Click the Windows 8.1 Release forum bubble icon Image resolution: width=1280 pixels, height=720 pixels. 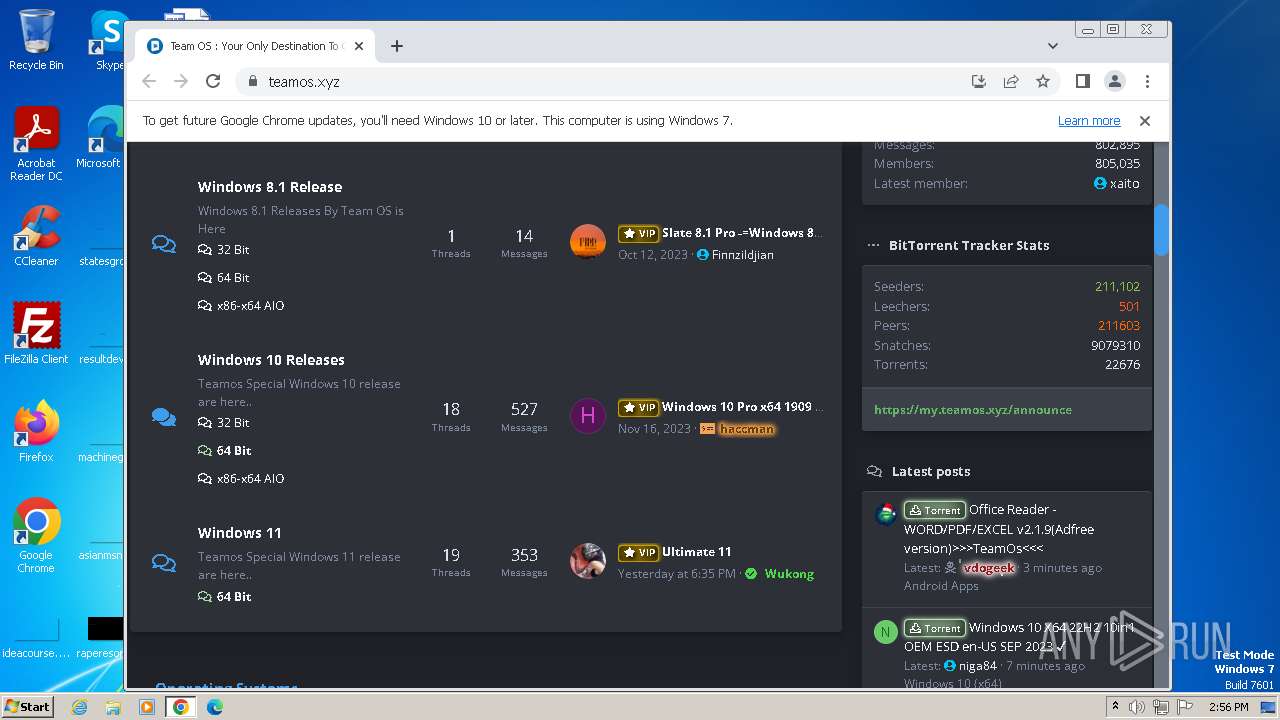pyautogui.click(x=164, y=244)
